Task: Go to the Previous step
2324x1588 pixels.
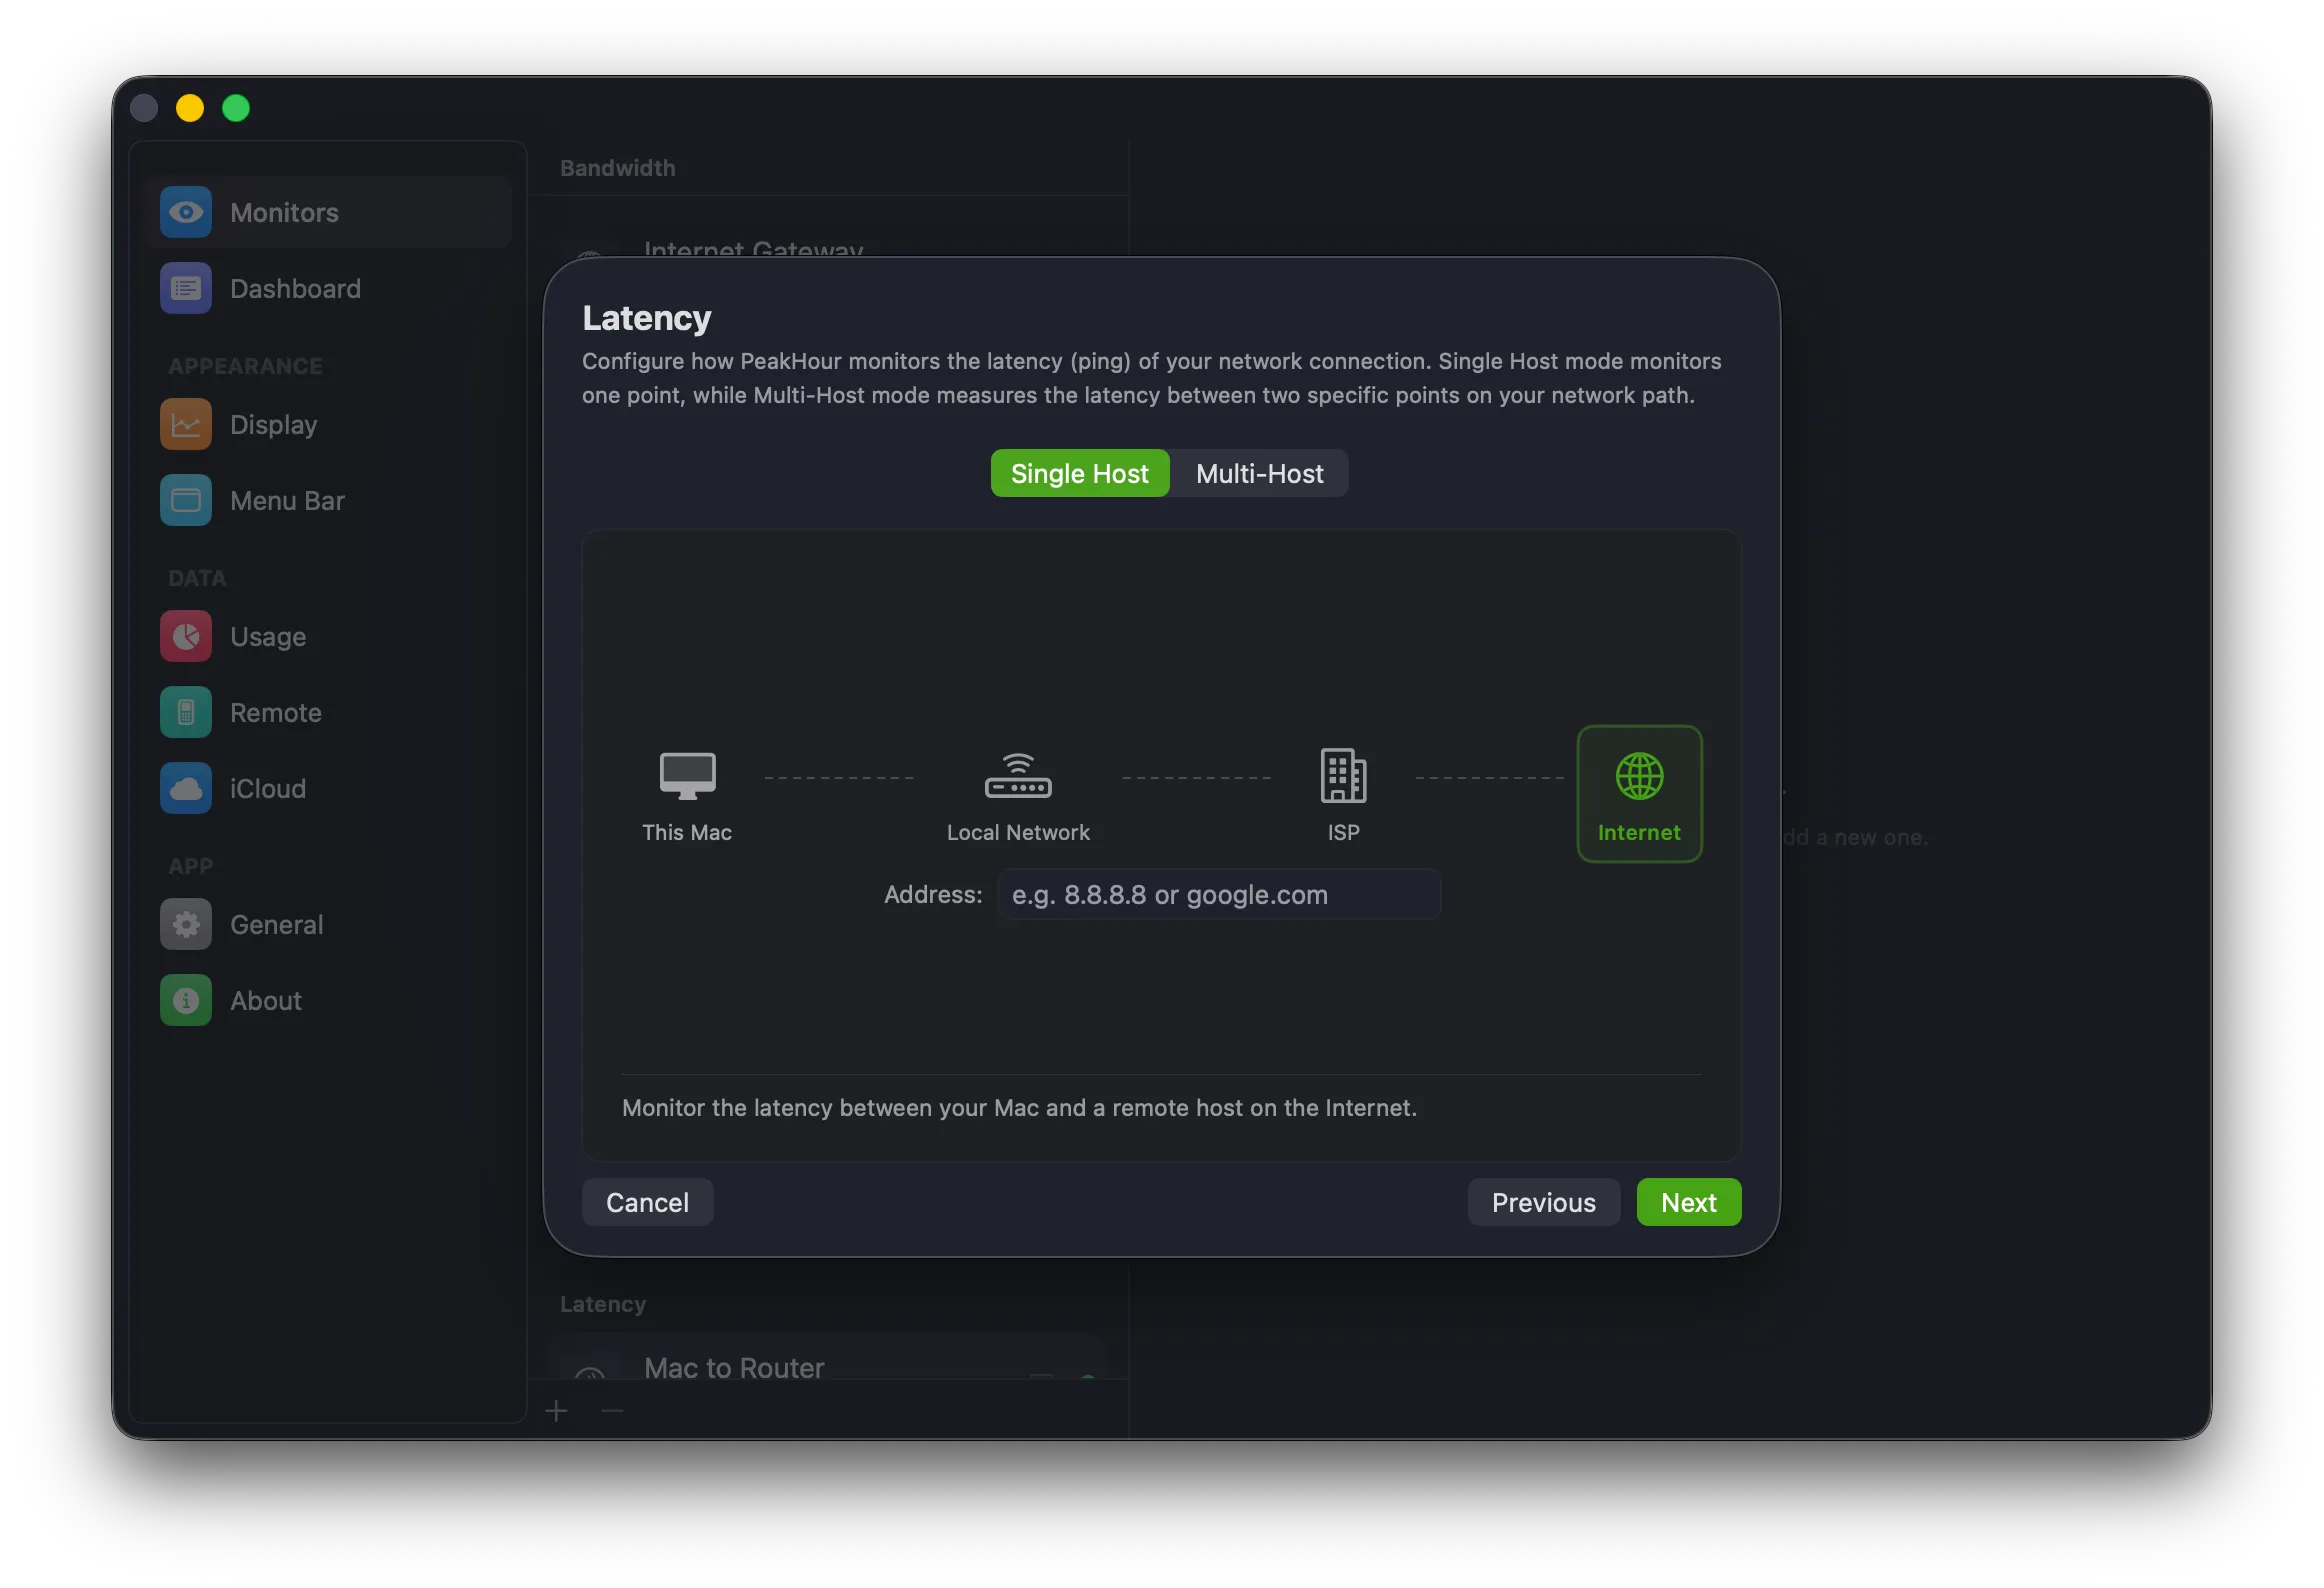Action: pos(1543,1202)
